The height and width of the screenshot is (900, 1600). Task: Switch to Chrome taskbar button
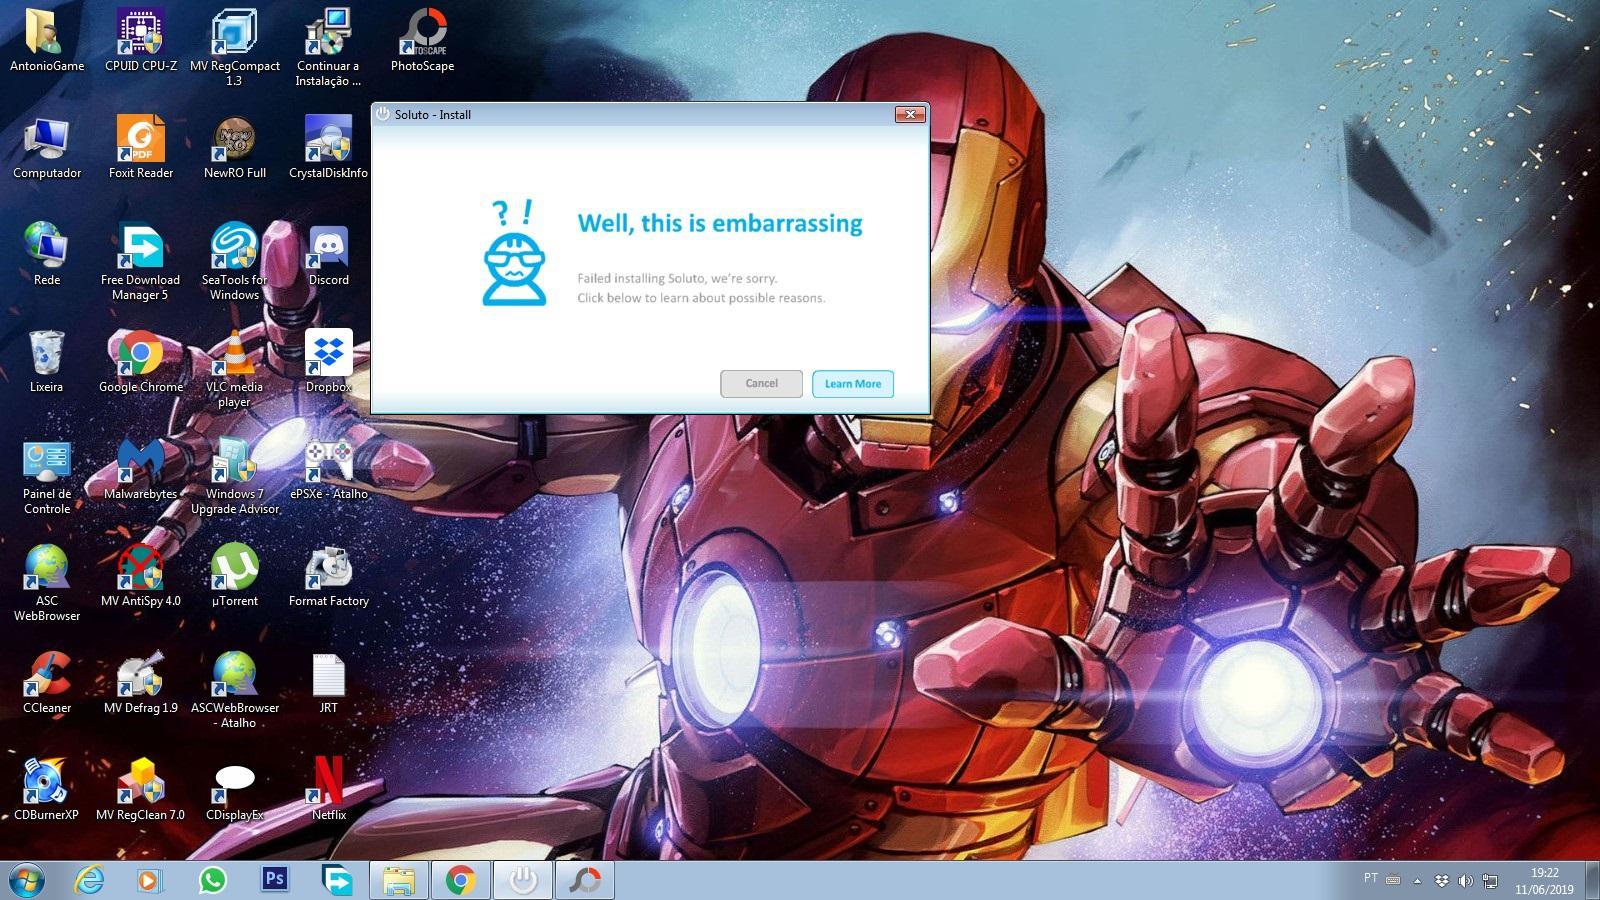460,880
